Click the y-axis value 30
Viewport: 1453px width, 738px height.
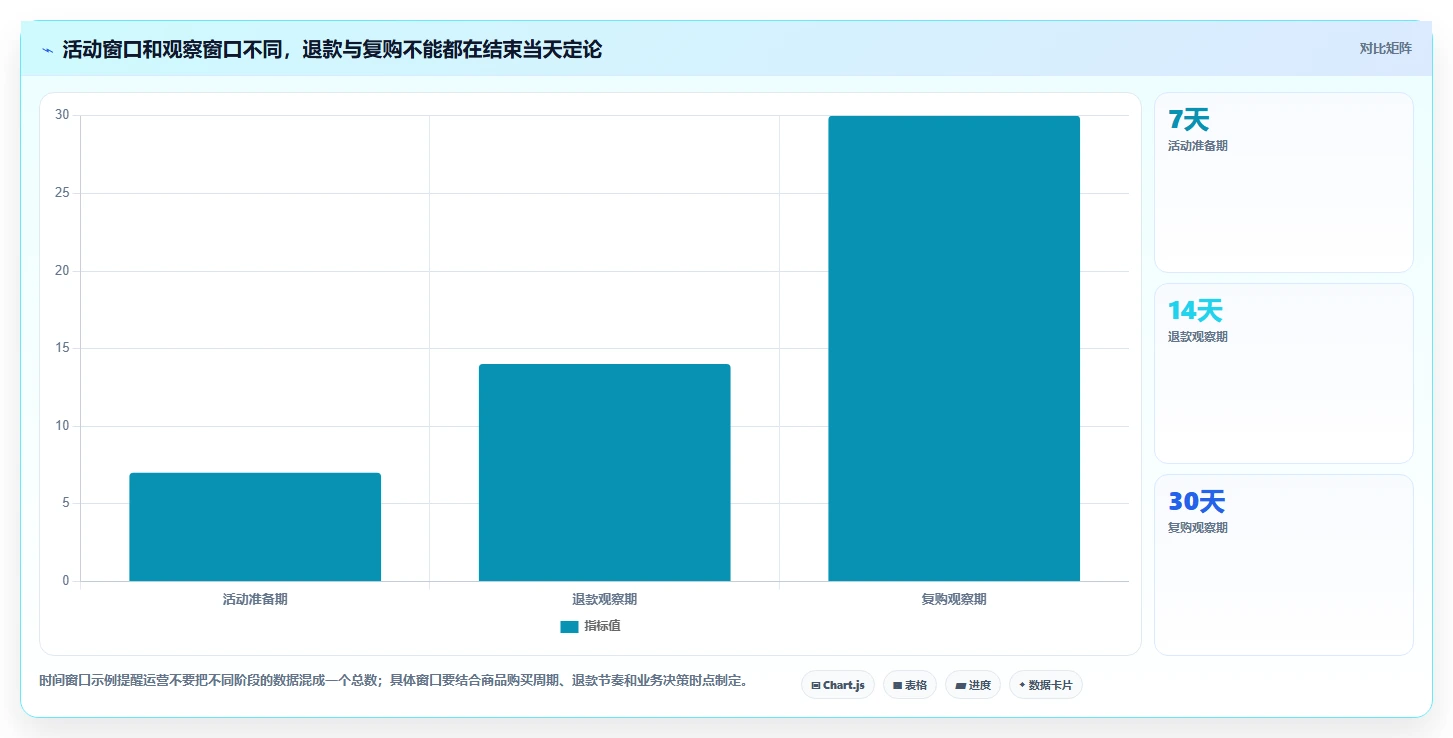(62, 115)
